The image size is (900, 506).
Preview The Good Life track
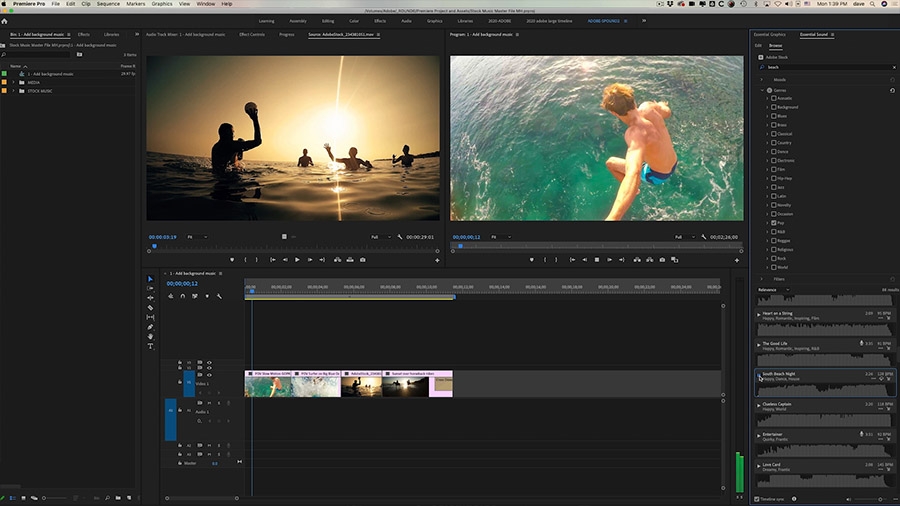click(759, 345)
